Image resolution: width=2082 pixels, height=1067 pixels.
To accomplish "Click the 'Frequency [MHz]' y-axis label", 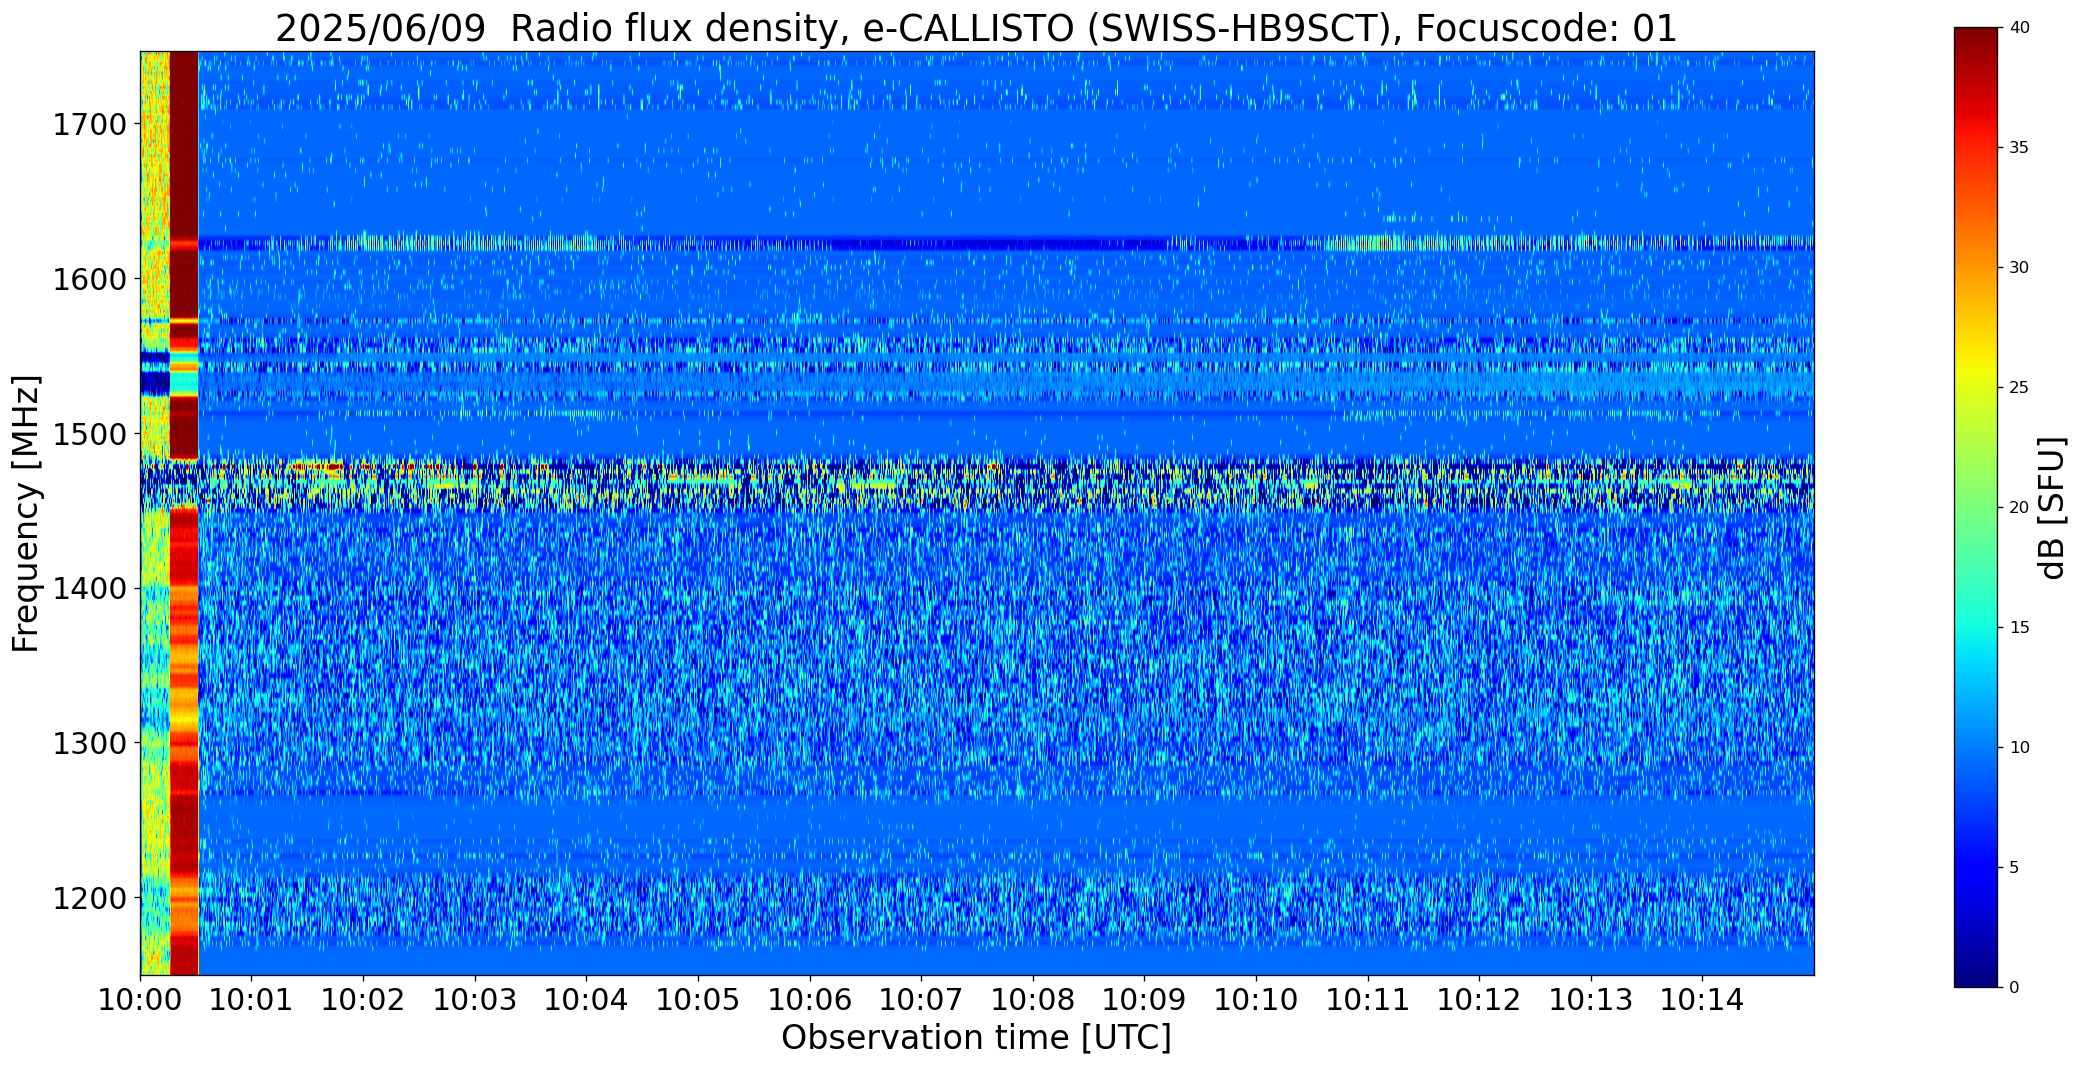I will 26,513.
